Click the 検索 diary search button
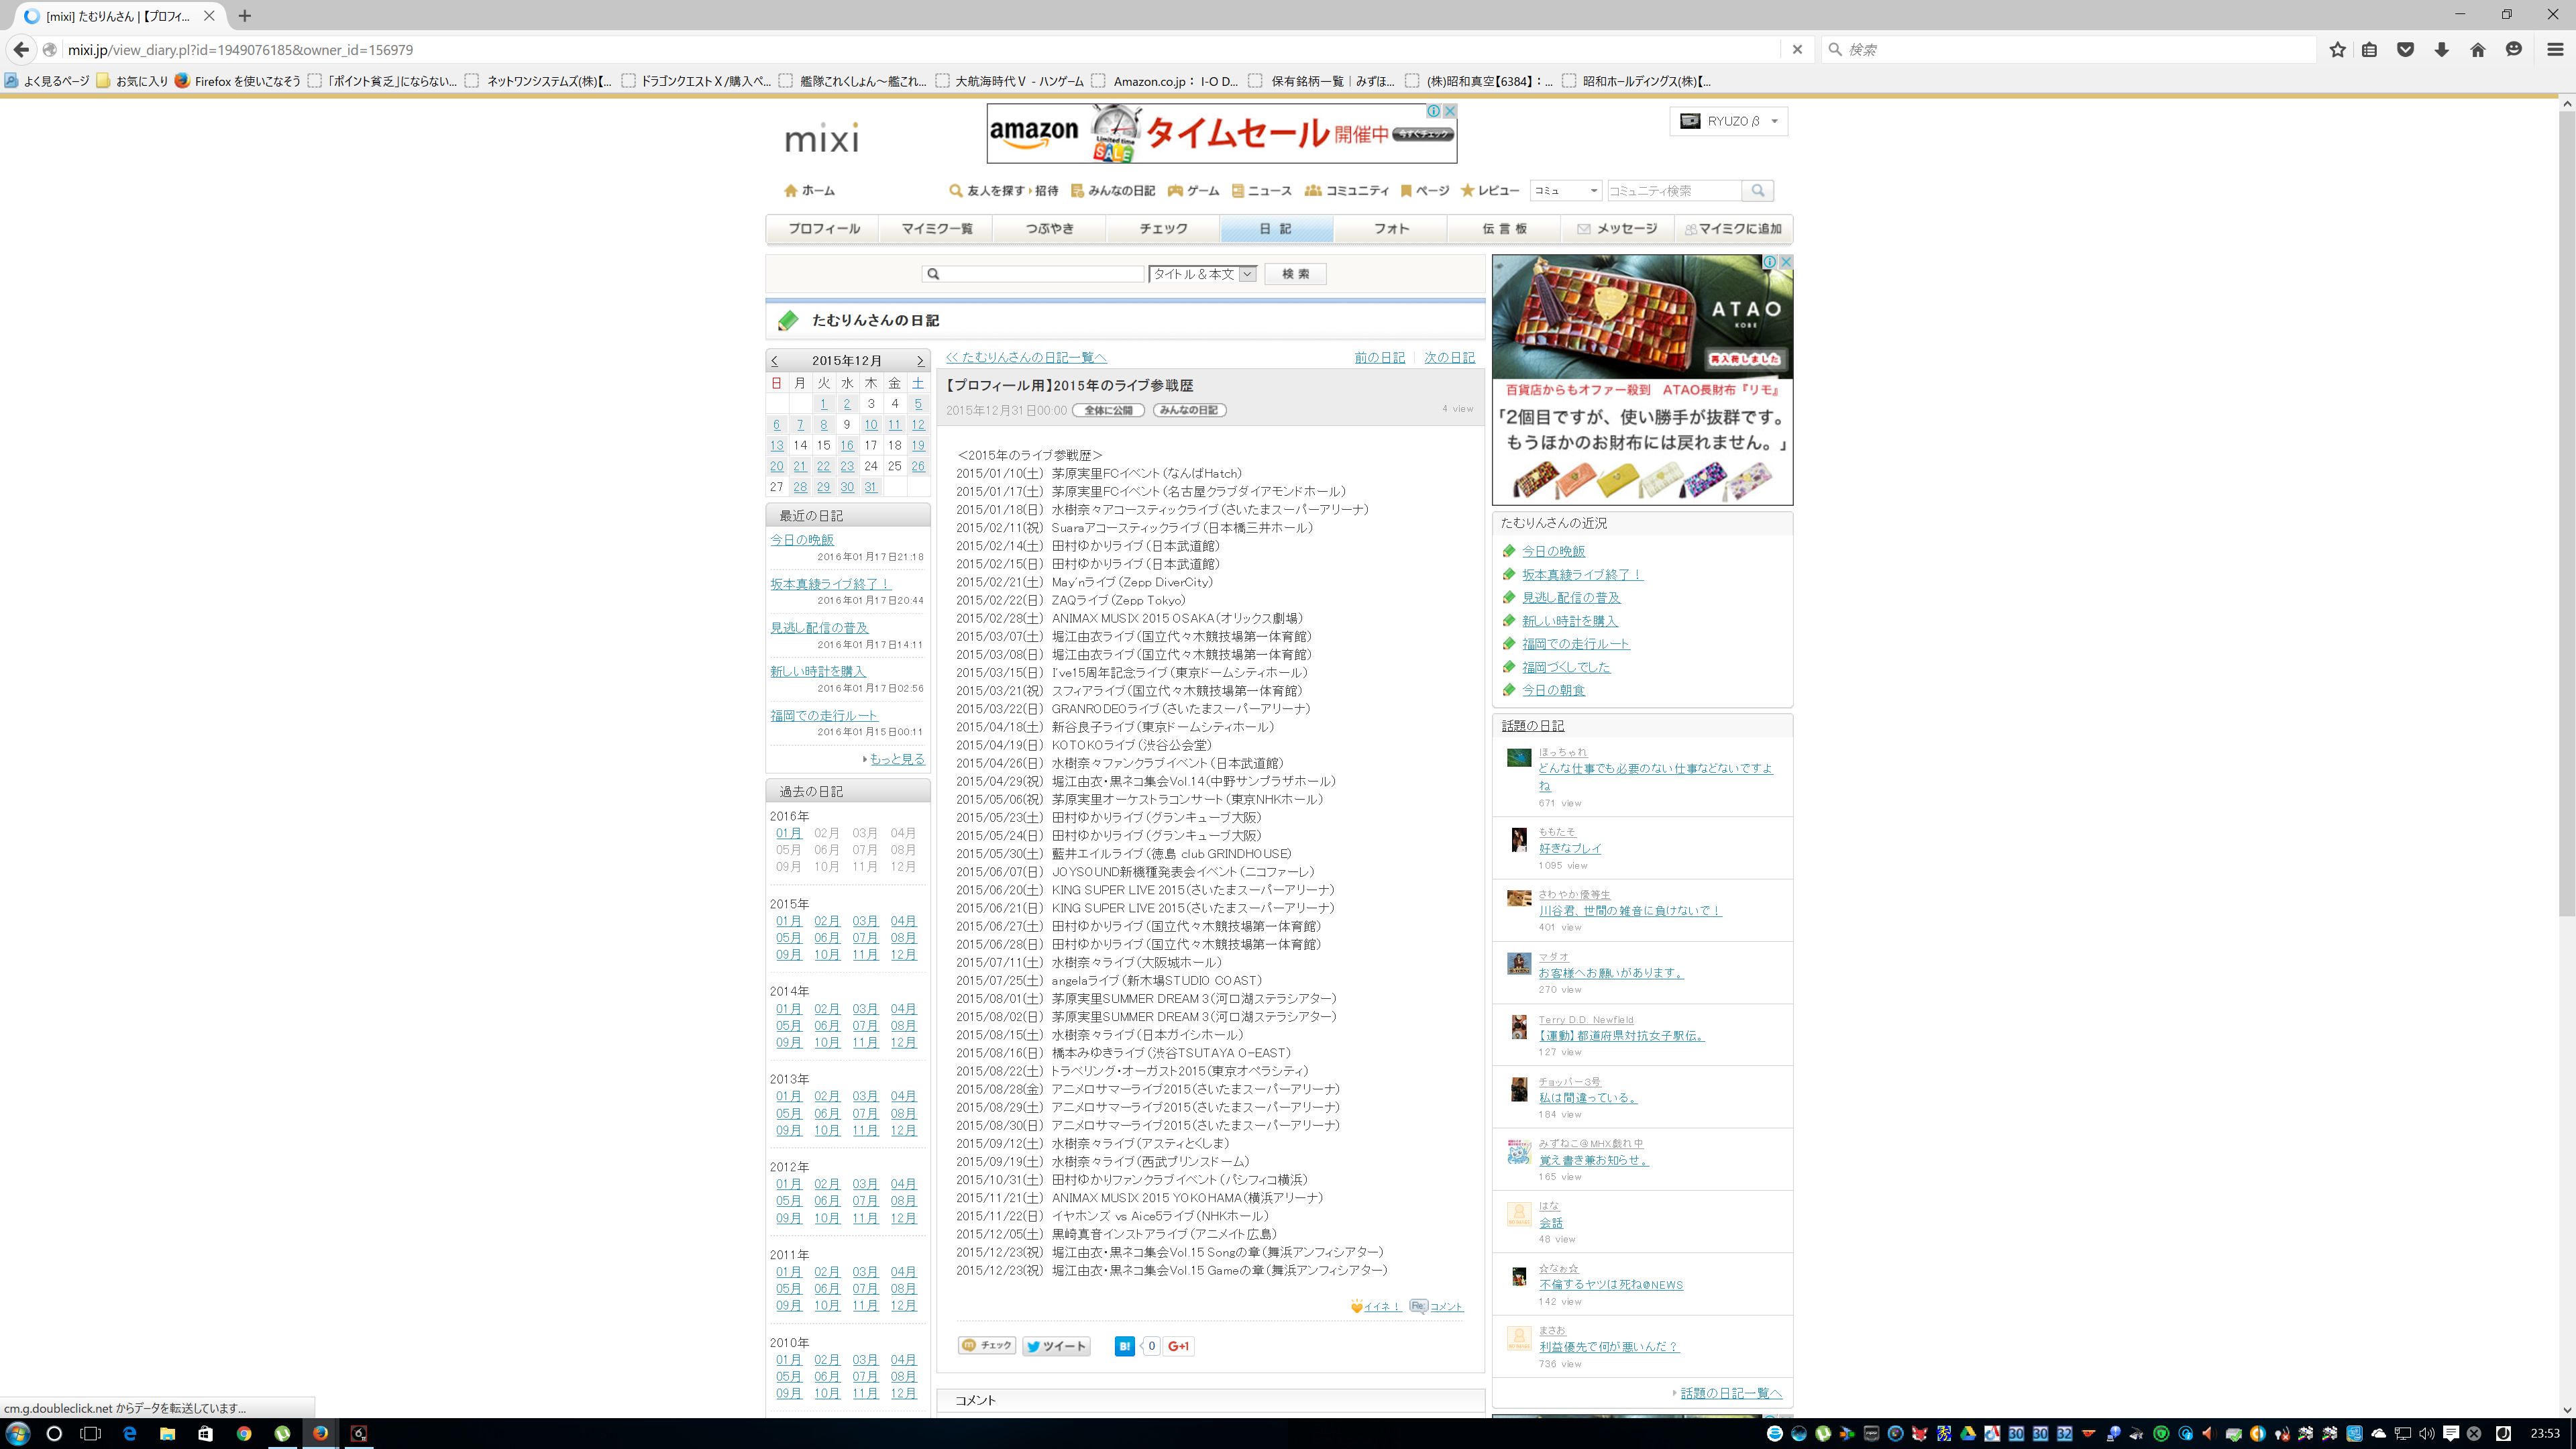This screenshot has width=2576, height=1449. point(1295,274)
